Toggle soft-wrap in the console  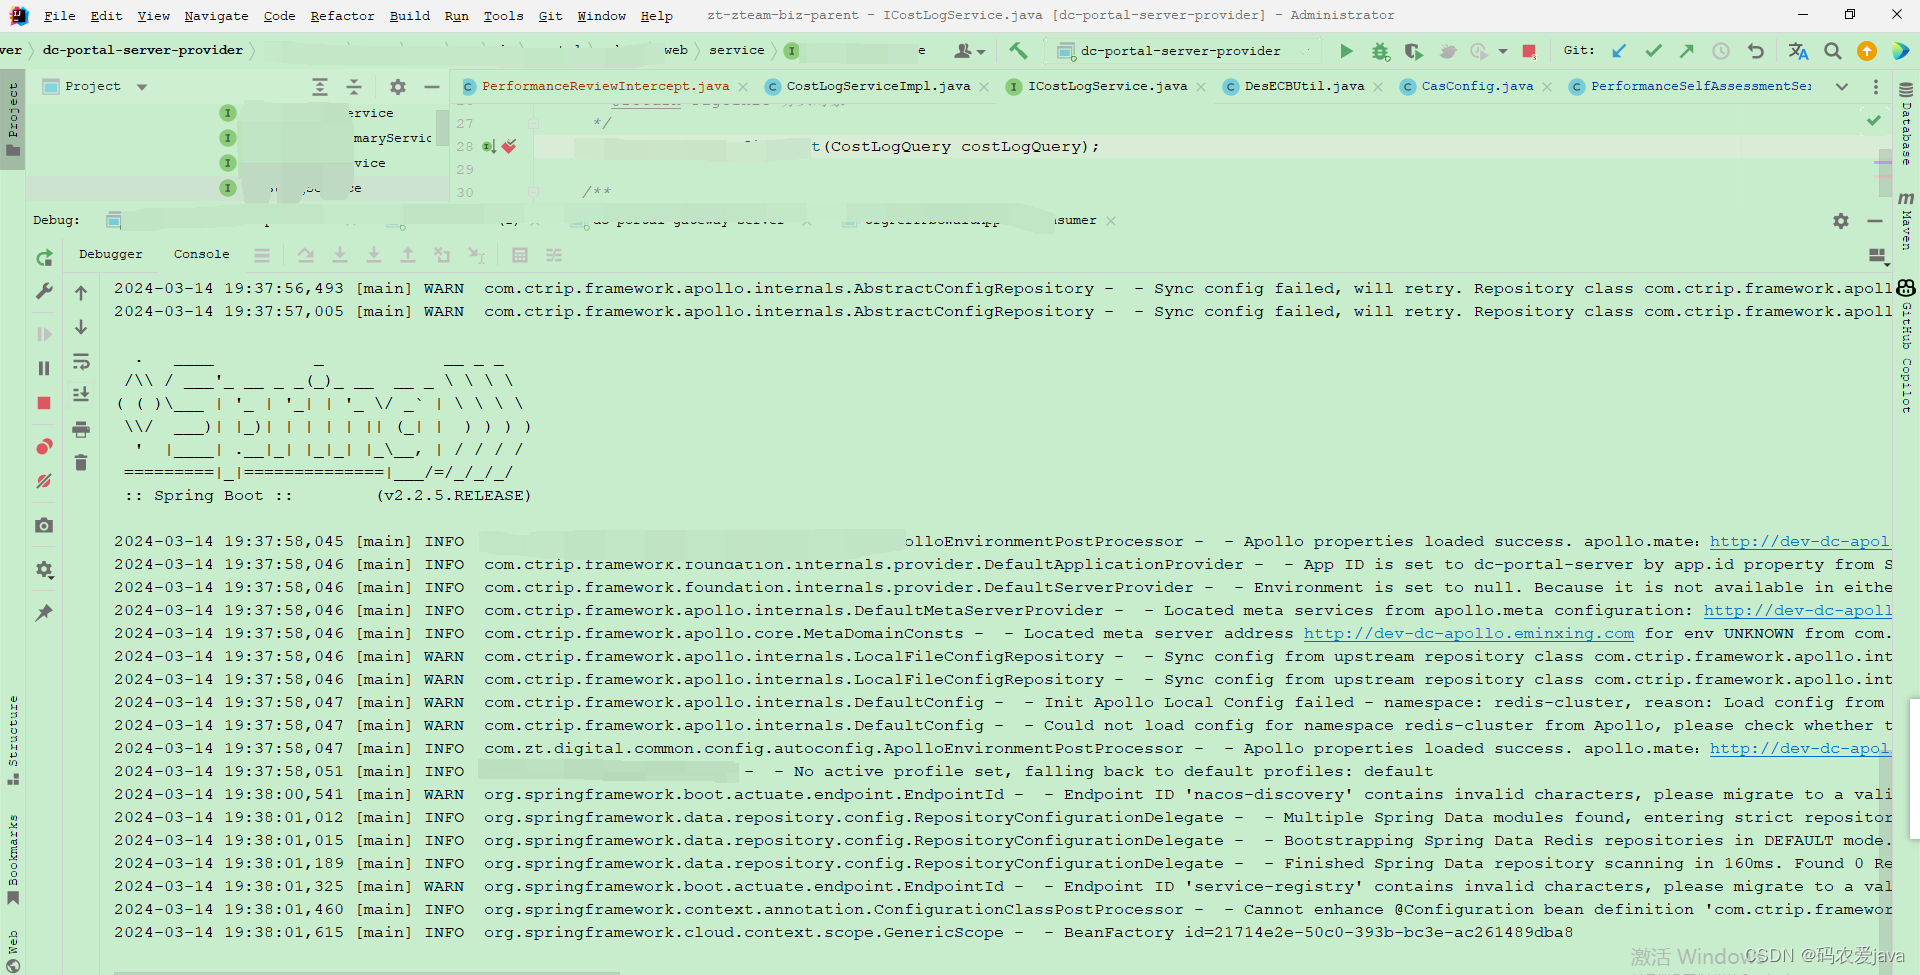(81, 361)
